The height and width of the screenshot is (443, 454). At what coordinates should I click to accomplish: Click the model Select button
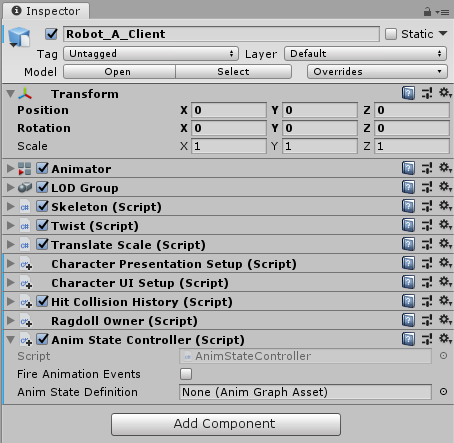pos(233,71)
